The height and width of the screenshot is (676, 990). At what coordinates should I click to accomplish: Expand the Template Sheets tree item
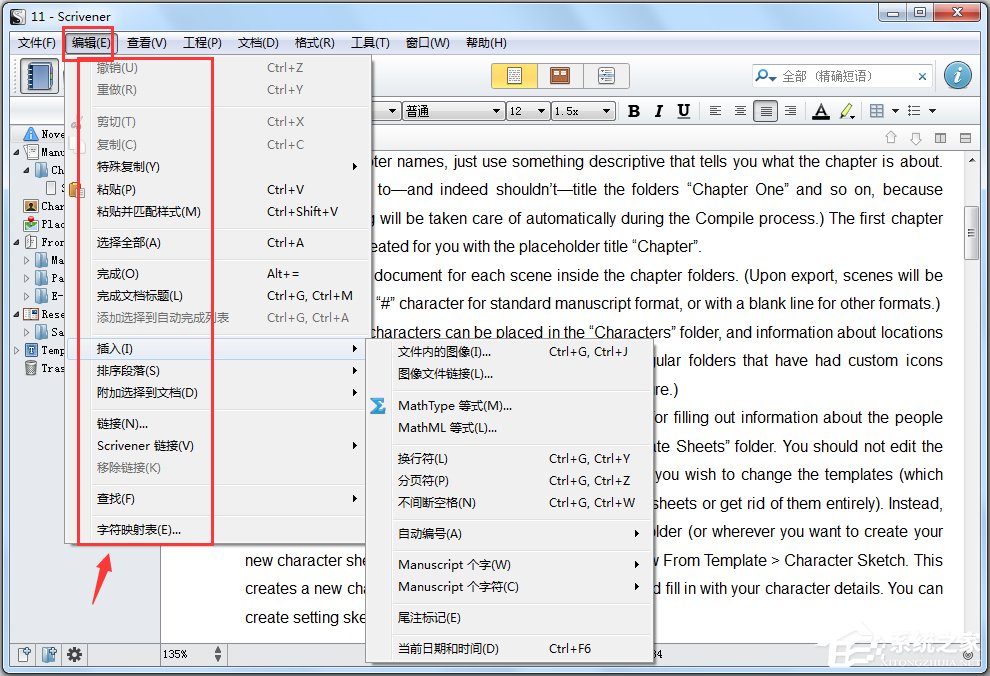16,350
